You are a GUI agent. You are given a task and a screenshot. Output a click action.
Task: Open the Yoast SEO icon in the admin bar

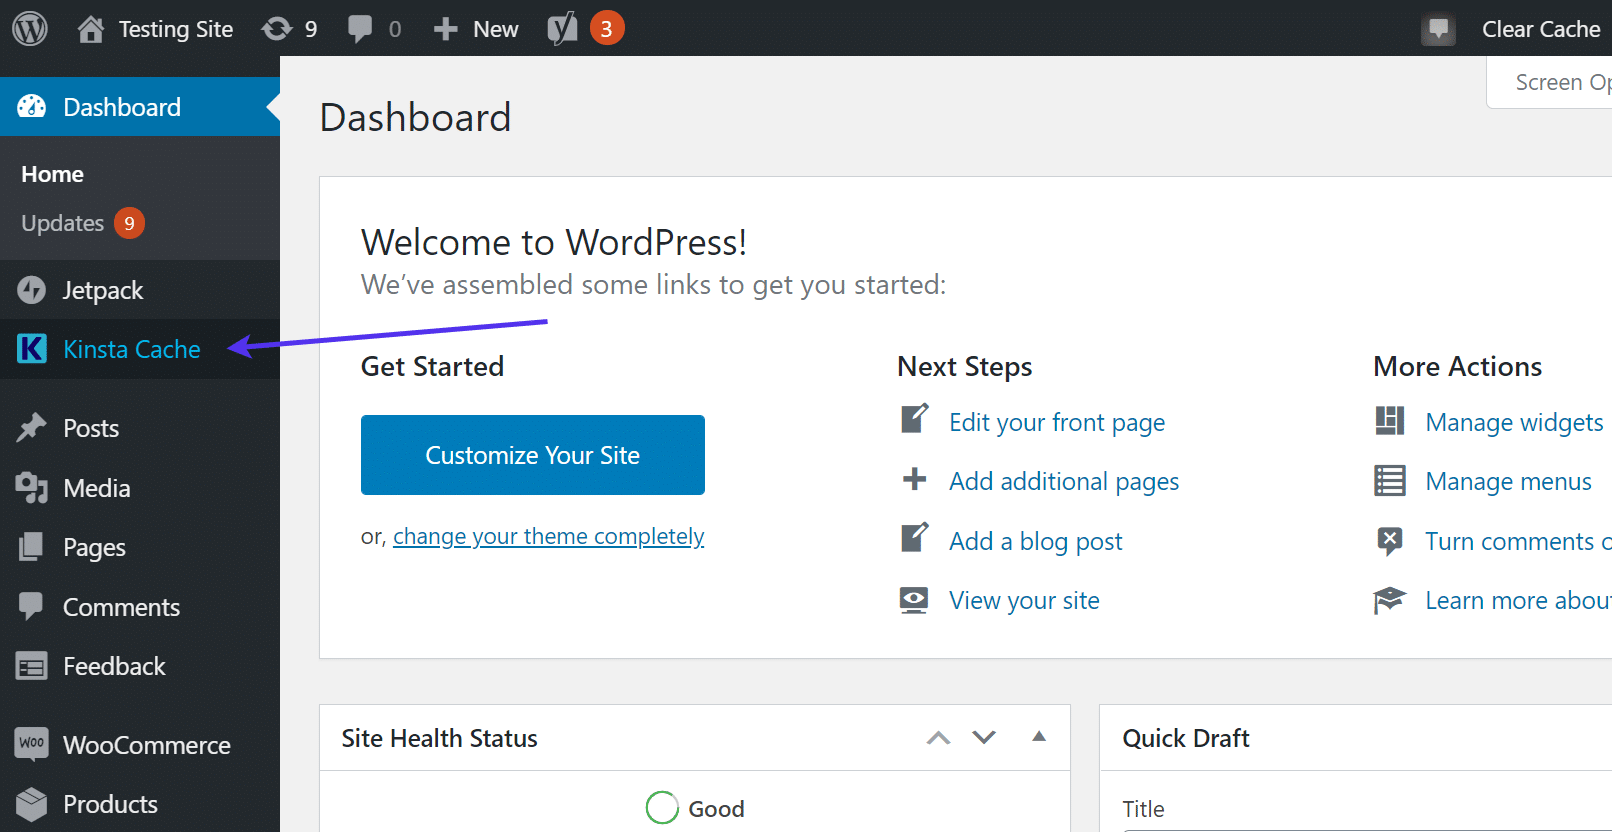point(562,29)
